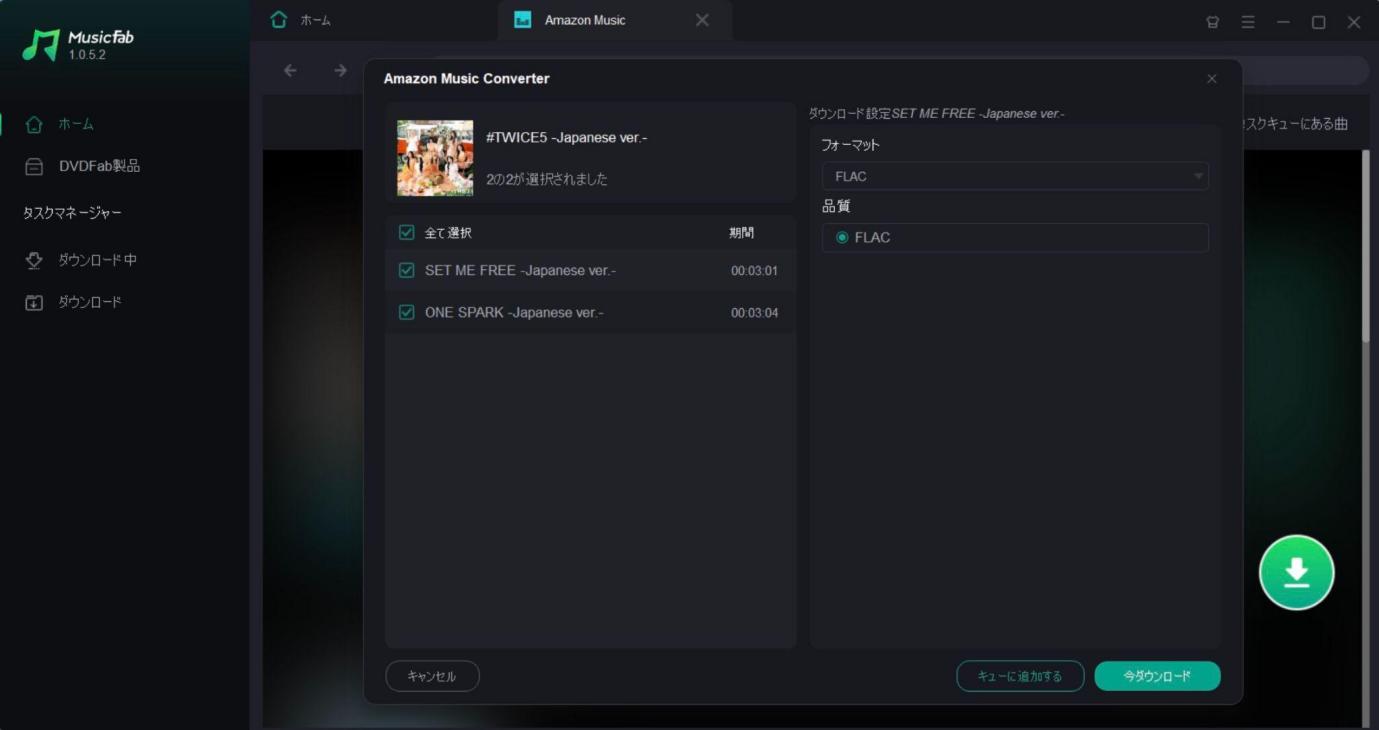Minimize the MusicFab window
The width and height of the screenshot is (1379, 730).
coord(1283,22)
